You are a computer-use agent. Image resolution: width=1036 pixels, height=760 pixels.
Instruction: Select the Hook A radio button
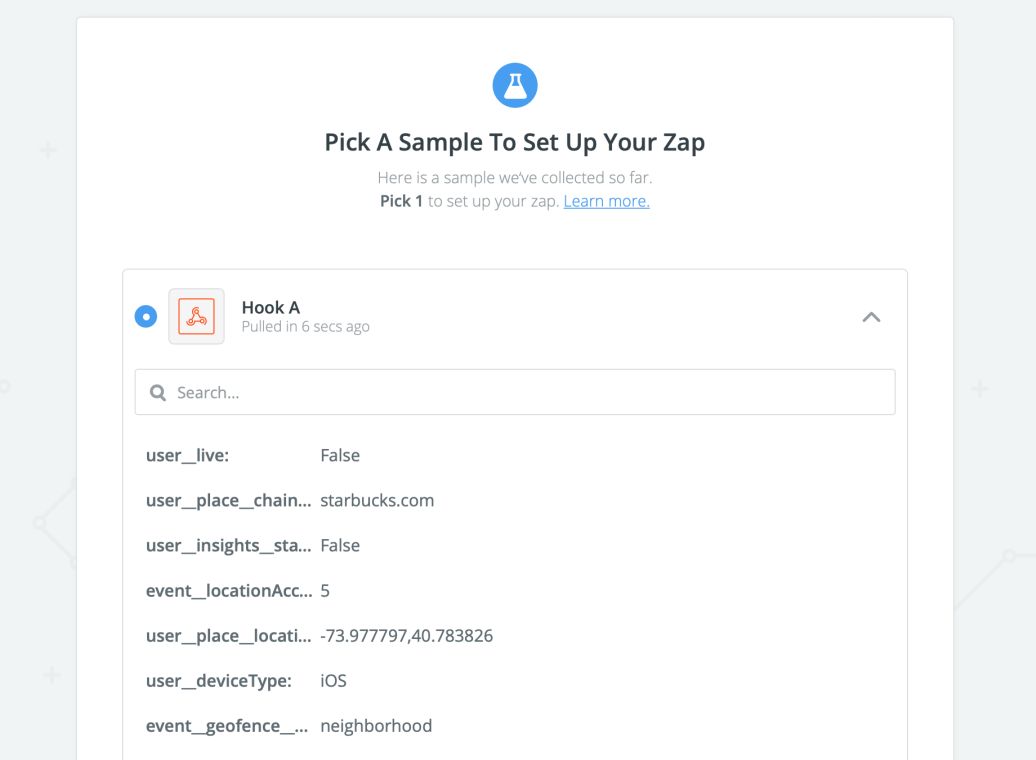(x=146, y=317)
